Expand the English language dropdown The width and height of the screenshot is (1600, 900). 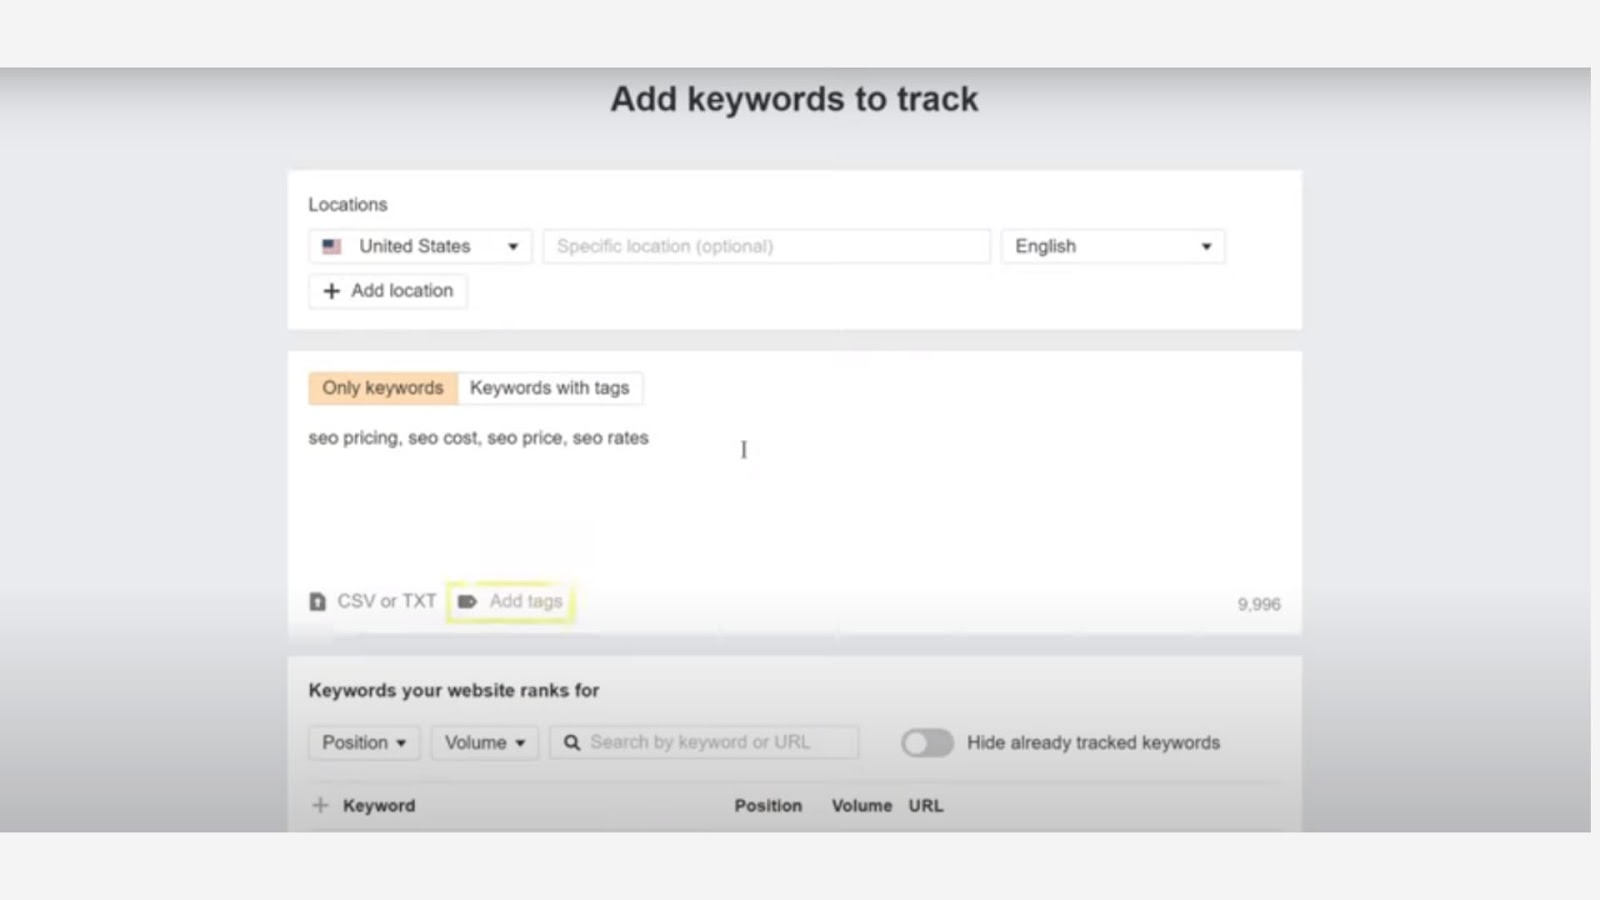1112,246
